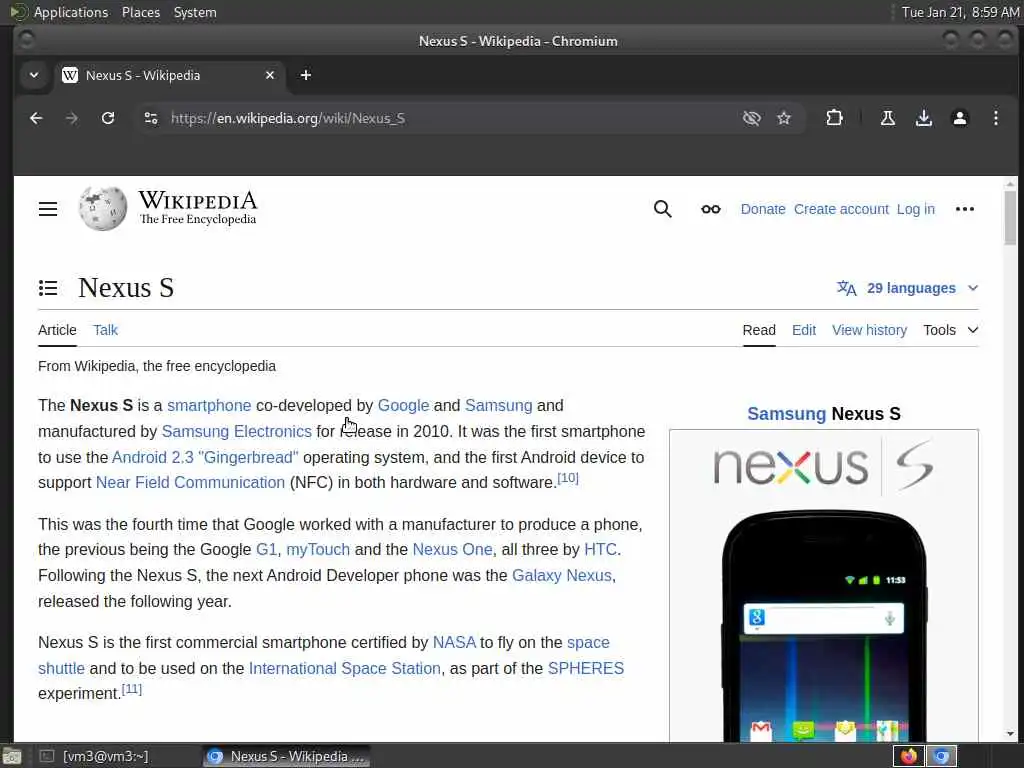1024x768 pixels.
Task: Follow the NASA link
Action: pos(454,643)
